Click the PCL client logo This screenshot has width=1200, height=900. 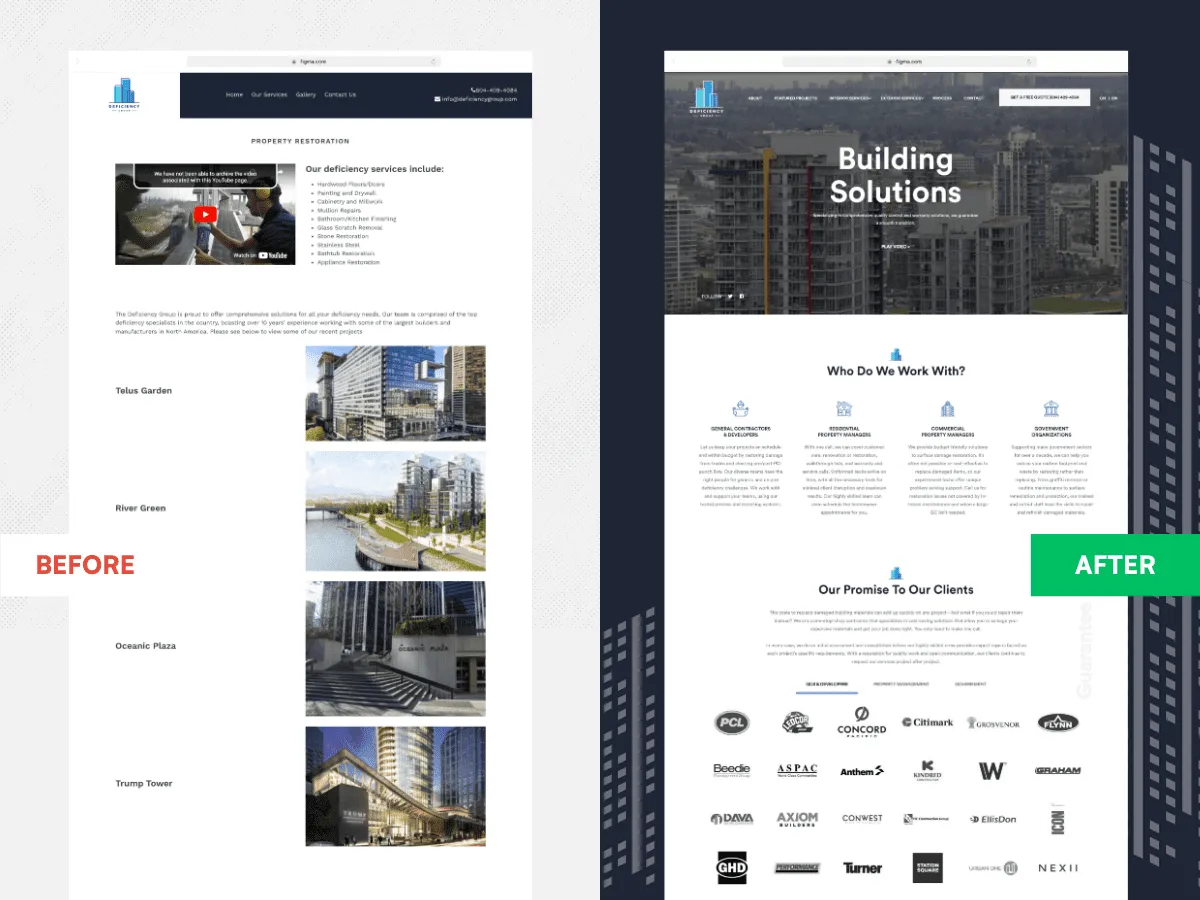732,722
